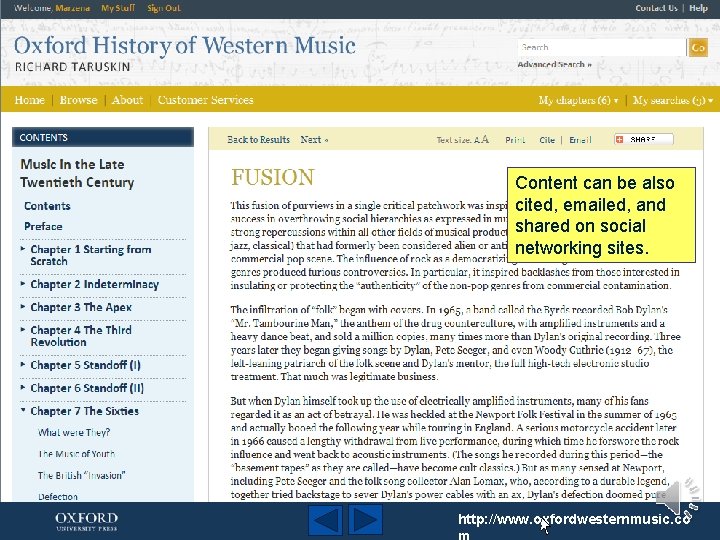
Task: Open the Customer Services menu item
Action: 205,100
